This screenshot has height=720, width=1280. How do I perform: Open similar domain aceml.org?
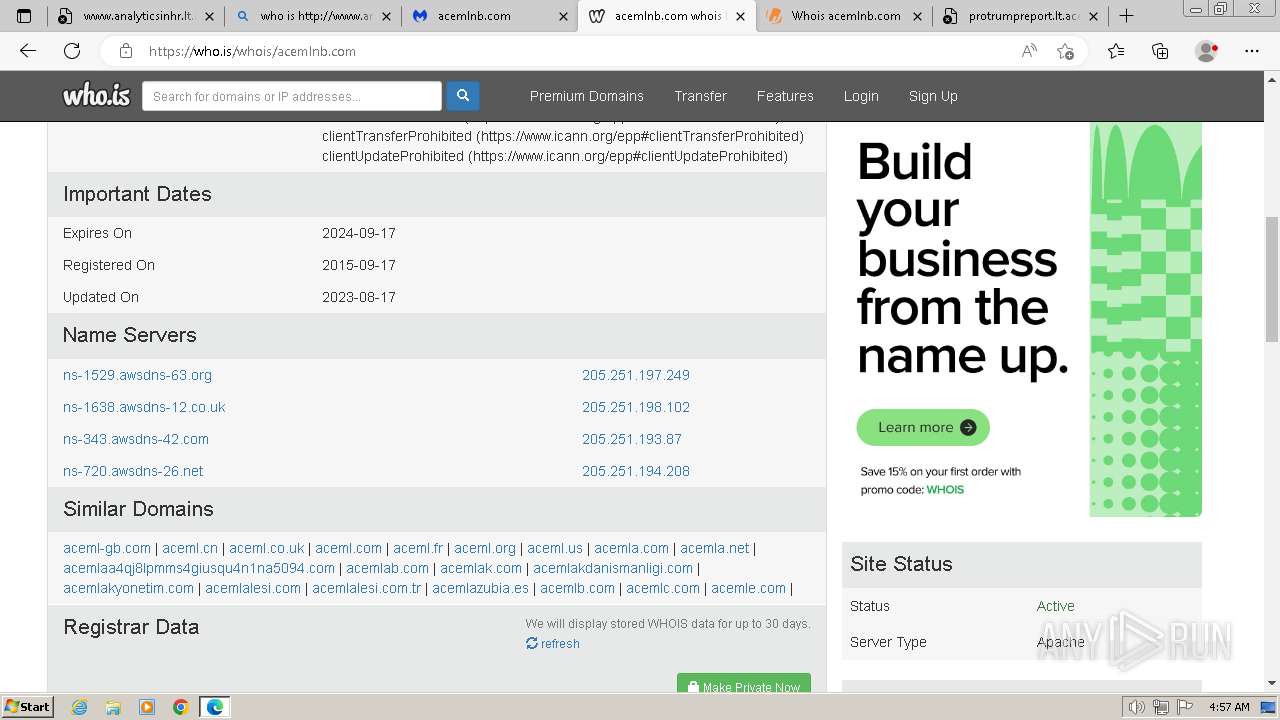pyautogui.click(x=485, y=548)
